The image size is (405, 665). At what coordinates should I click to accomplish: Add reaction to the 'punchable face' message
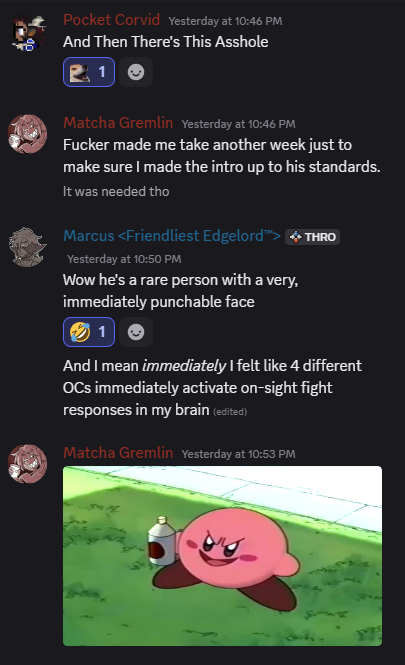click(x=136, y=332)
